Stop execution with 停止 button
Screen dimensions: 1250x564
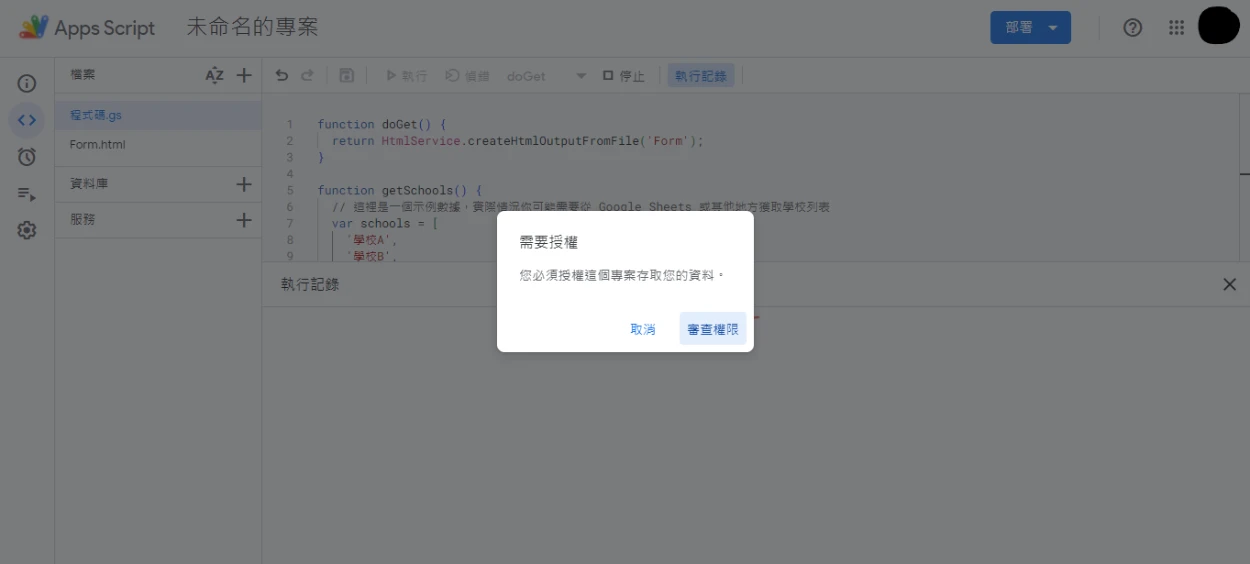624,75
